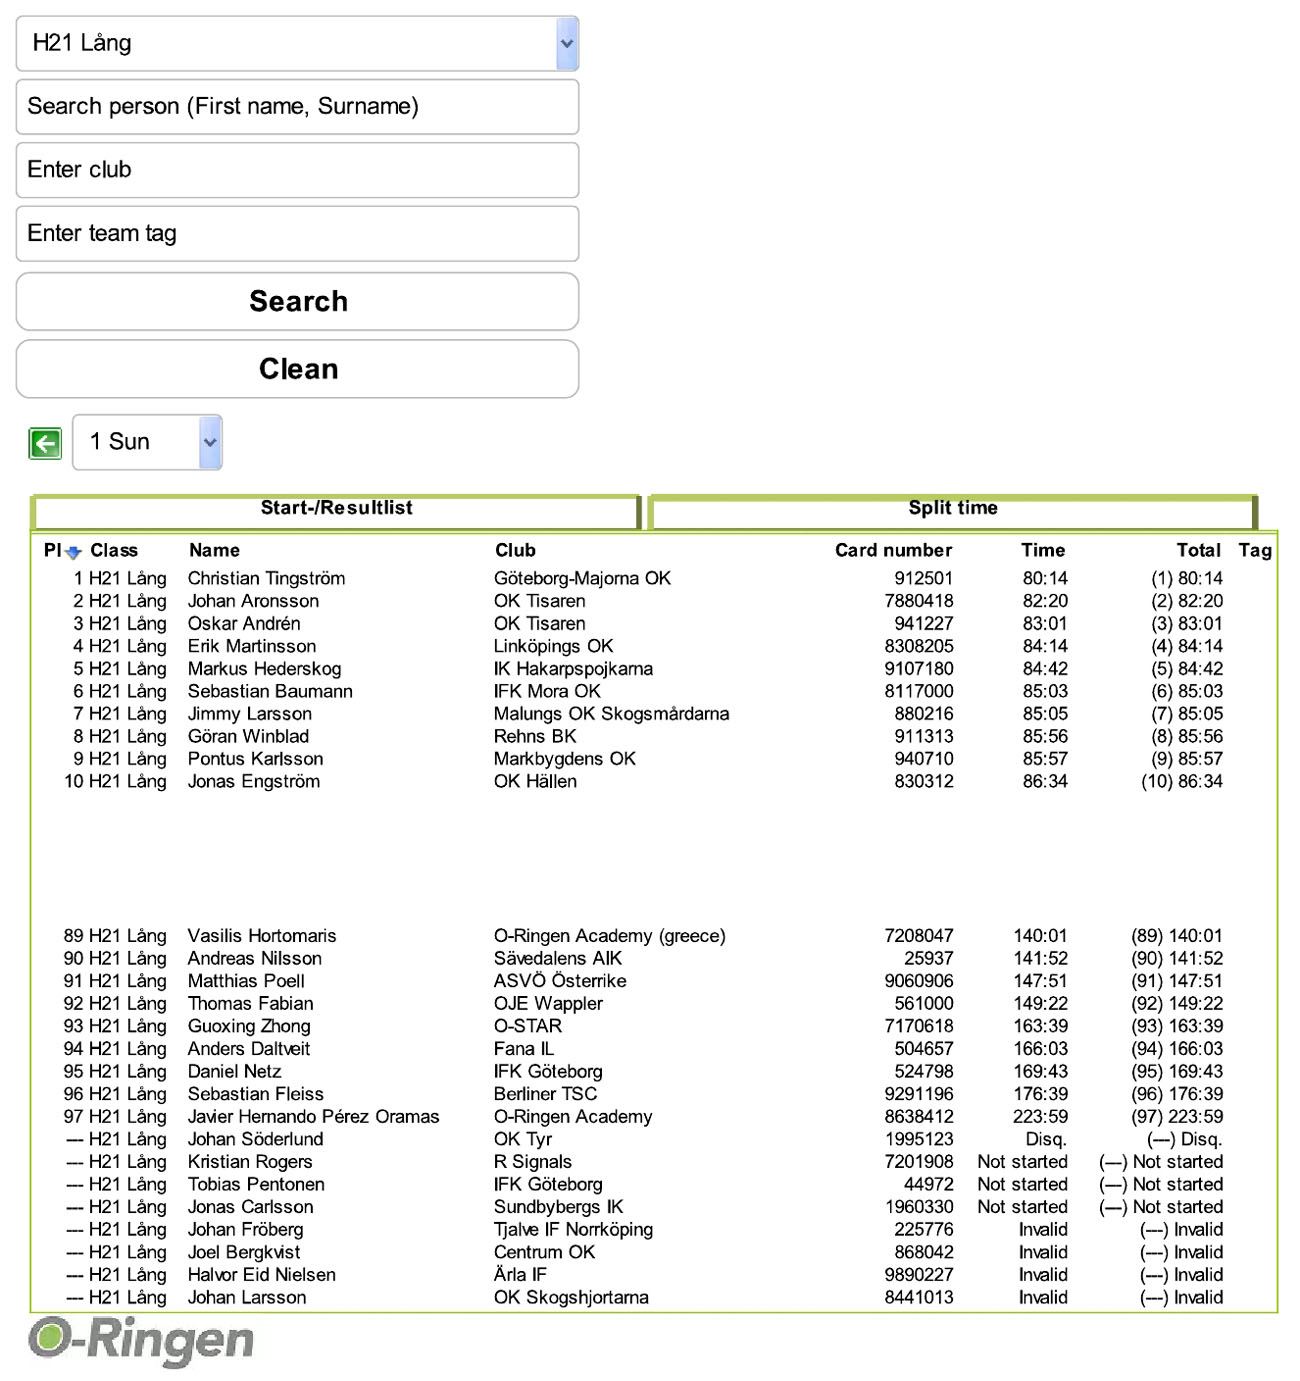Screen dimensions: 1300x1381
Task: Open the H21 Lång class dropdown
Action: [297, 43]
